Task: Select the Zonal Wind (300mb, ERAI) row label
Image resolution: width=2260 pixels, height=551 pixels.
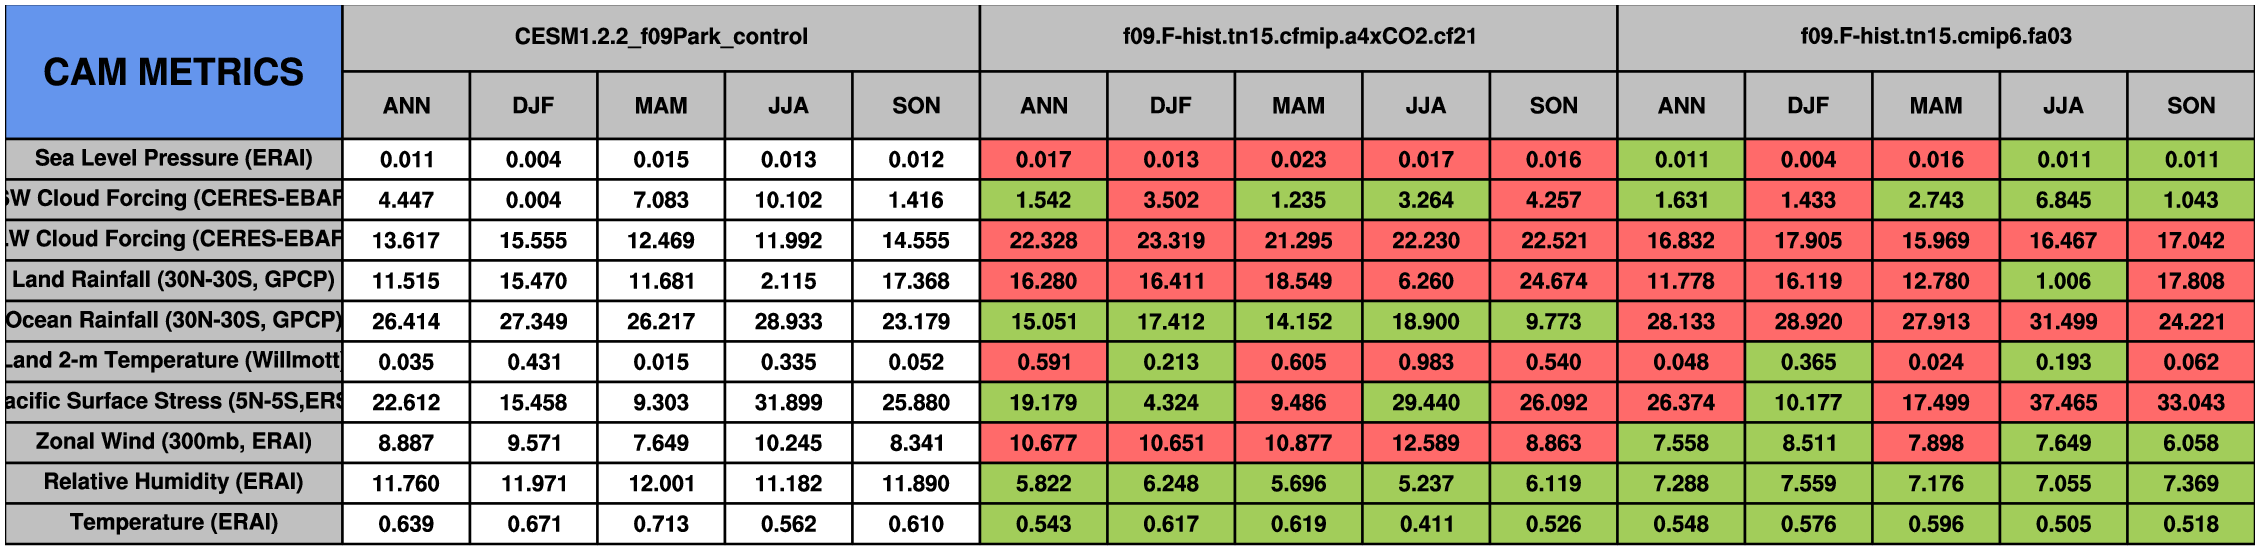Action: pyautogui.click(x=173, y=442)
